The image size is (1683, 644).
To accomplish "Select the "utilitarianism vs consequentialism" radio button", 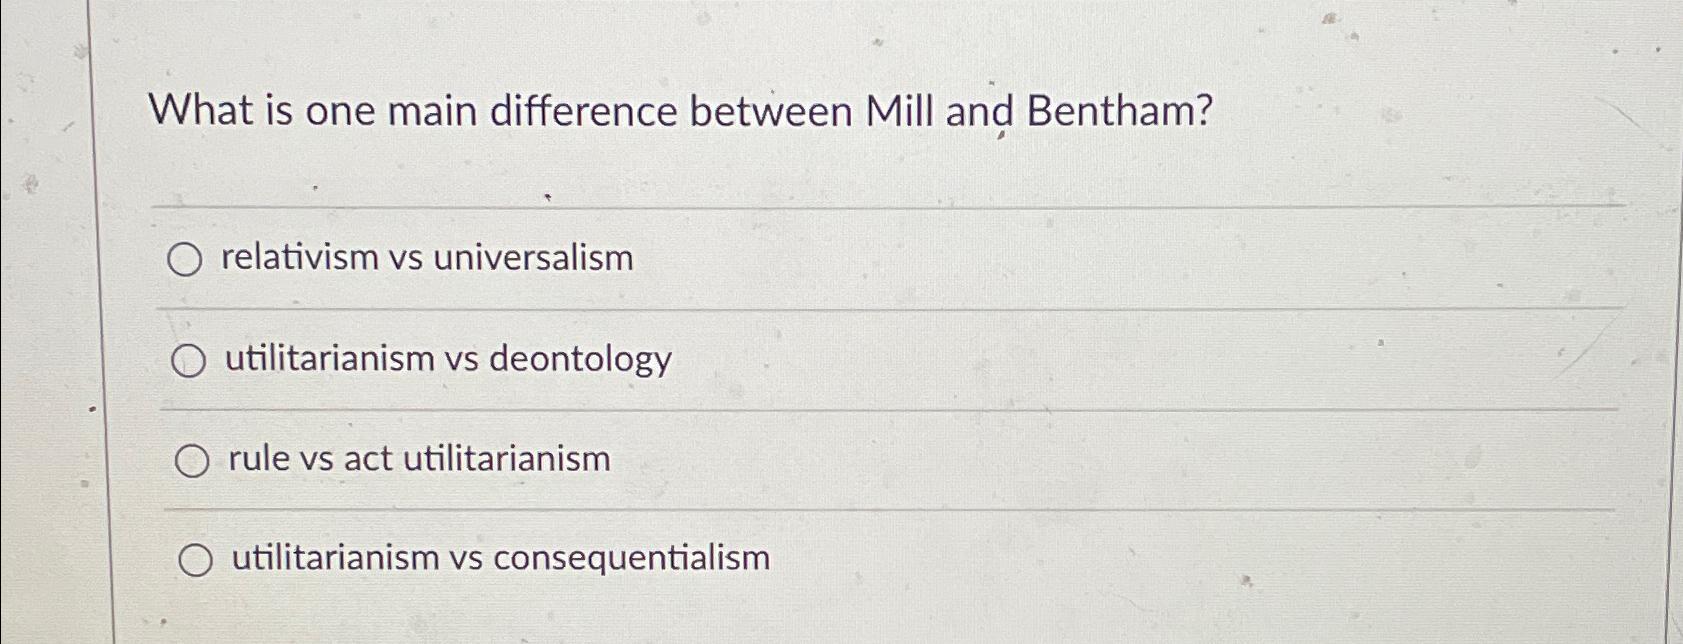I will click(196, 560).
